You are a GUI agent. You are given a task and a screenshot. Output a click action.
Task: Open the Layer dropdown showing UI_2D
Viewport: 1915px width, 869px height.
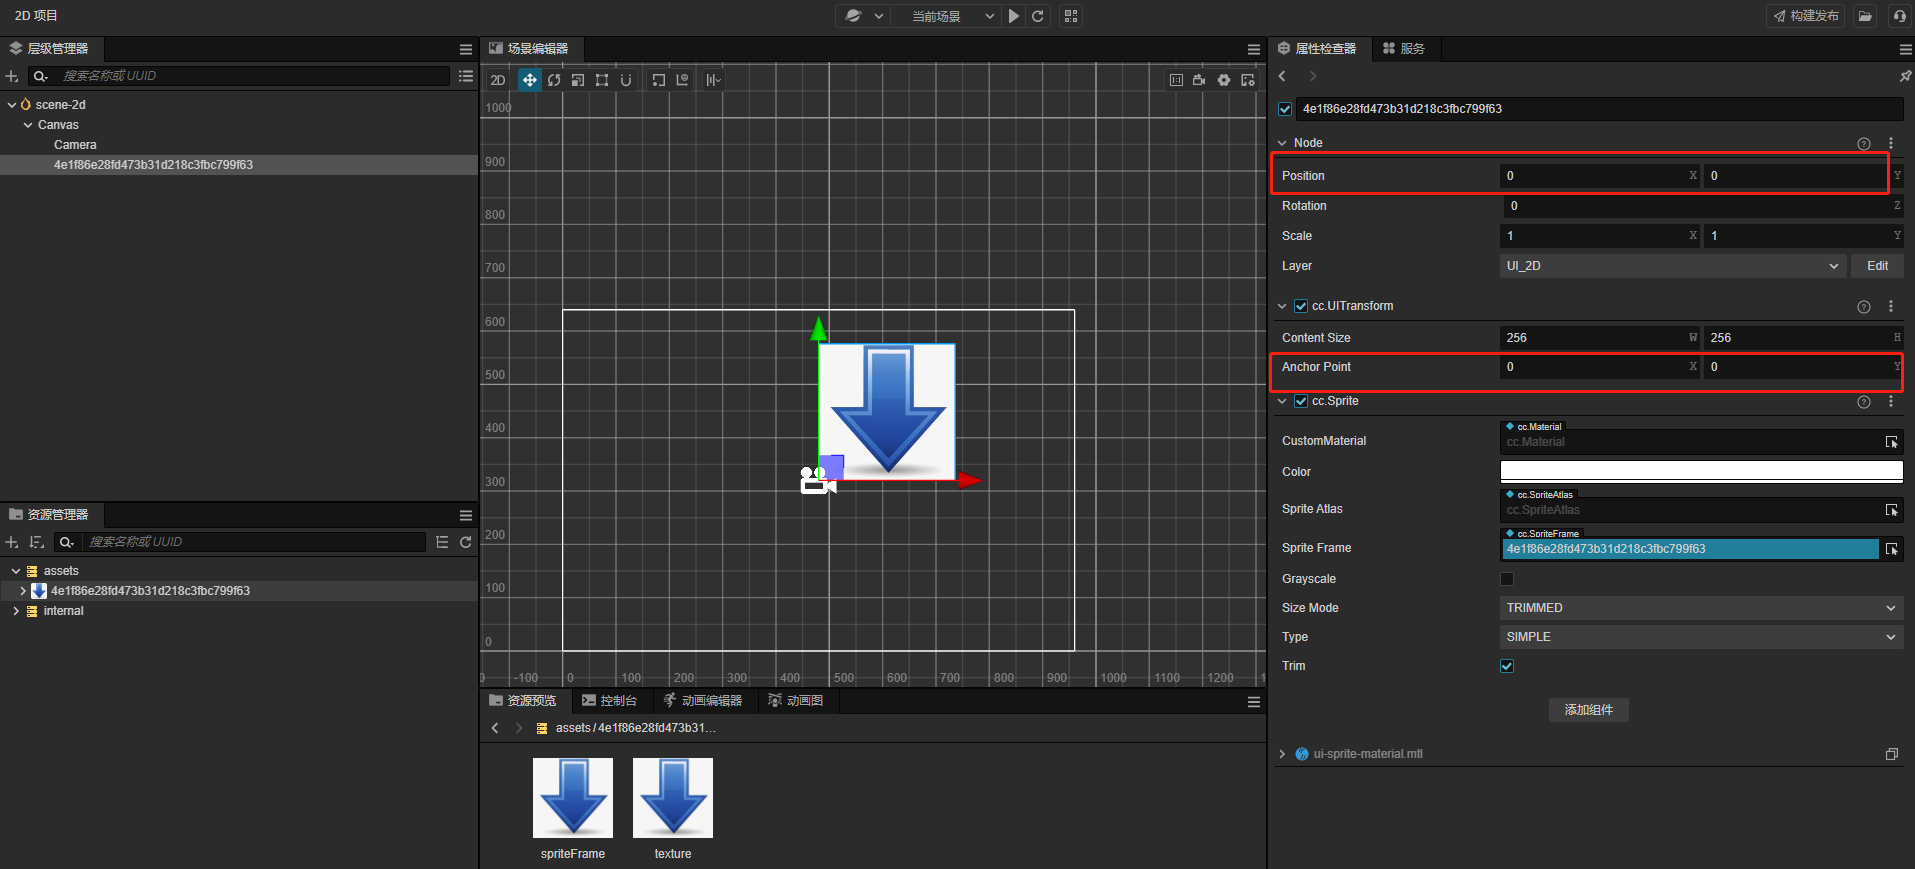tap(1672, 266)
